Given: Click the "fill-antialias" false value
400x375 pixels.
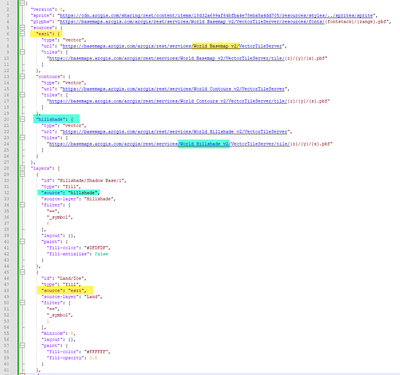Looking at the screenshot, I should click(101, 254).
